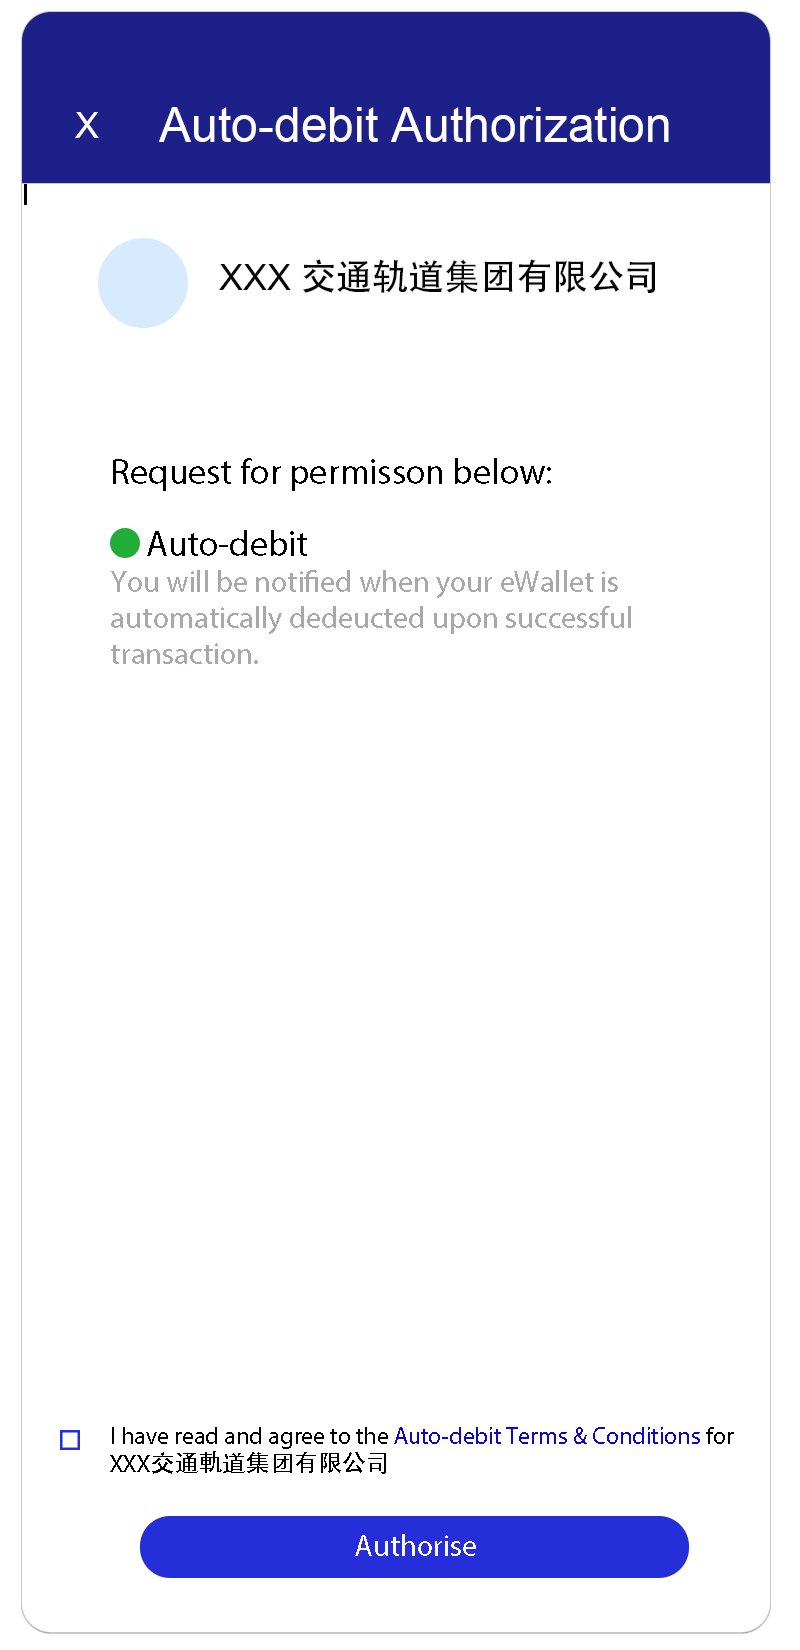Click the word "eWallet" in the description
This screenshot has height=1650, width=800.
546,582
